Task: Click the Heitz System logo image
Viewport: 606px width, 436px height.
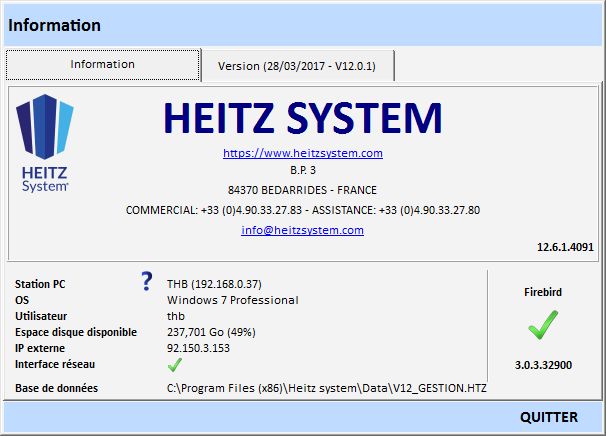Action: click(44, 143)
